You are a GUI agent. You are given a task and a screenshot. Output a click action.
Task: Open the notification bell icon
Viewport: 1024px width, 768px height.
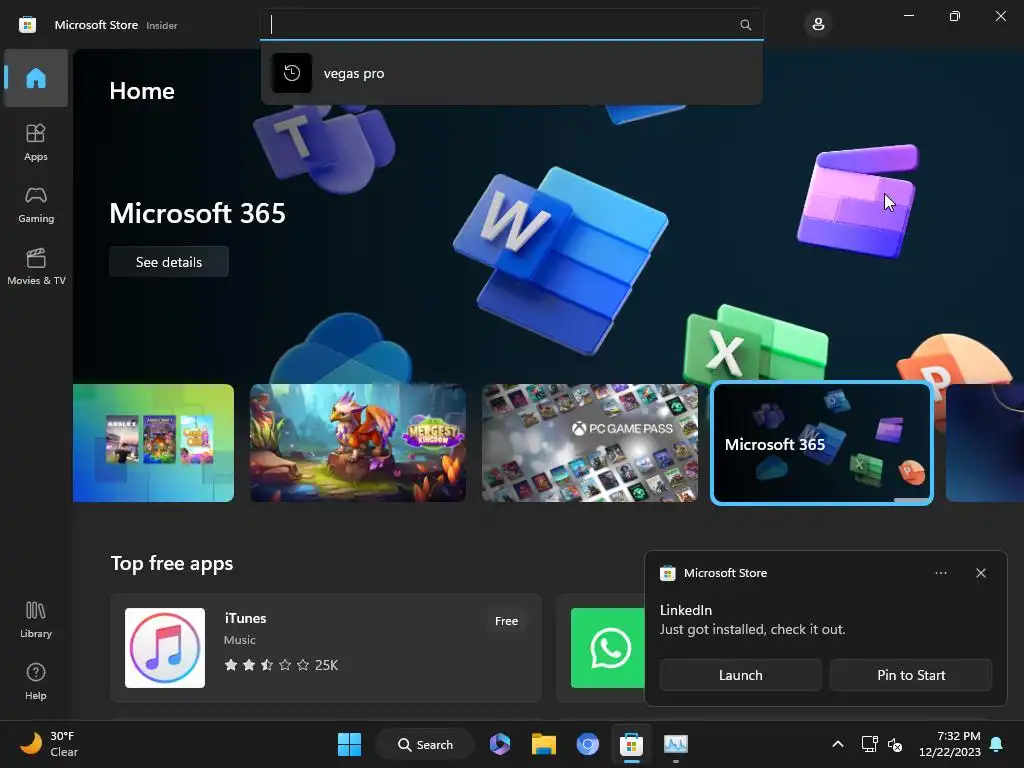coord(997,744)
